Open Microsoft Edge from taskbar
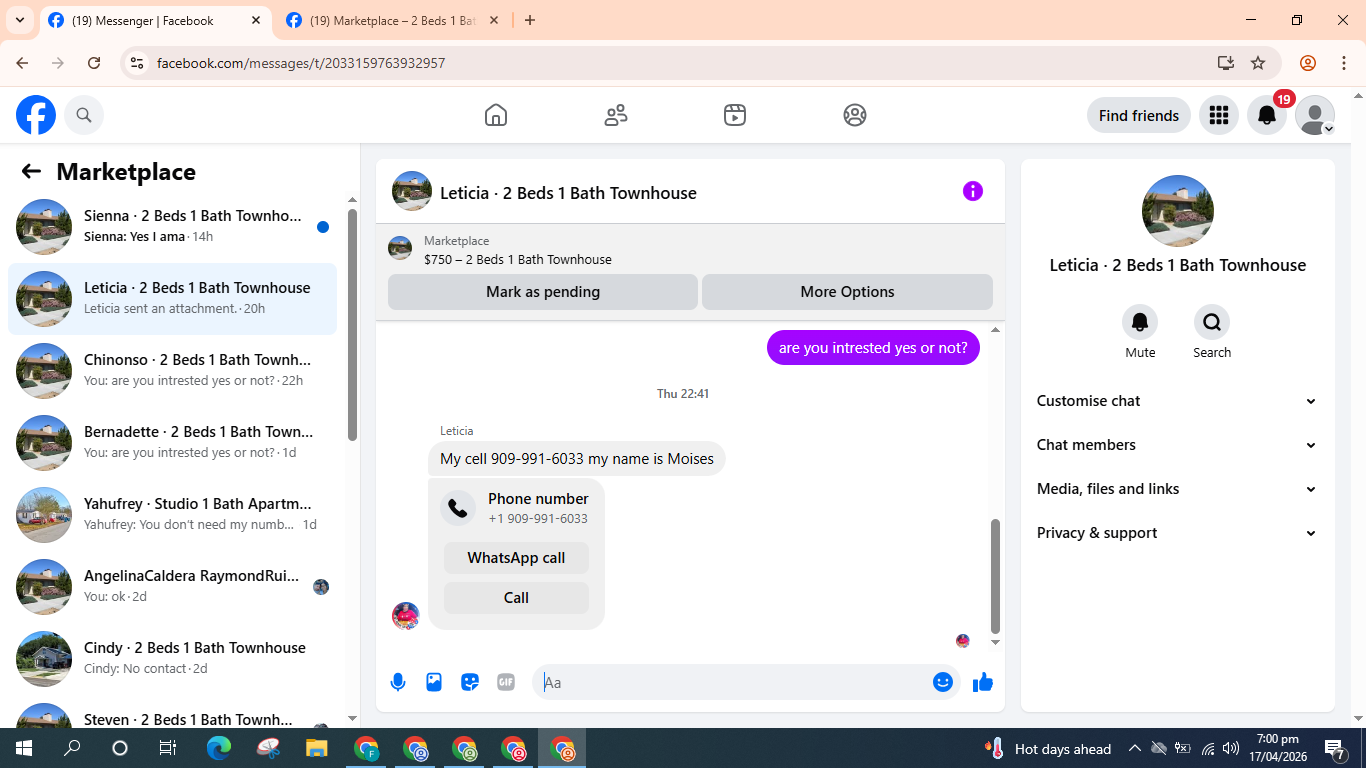This screenshot has height=768, width=1366. coord(219,748)
